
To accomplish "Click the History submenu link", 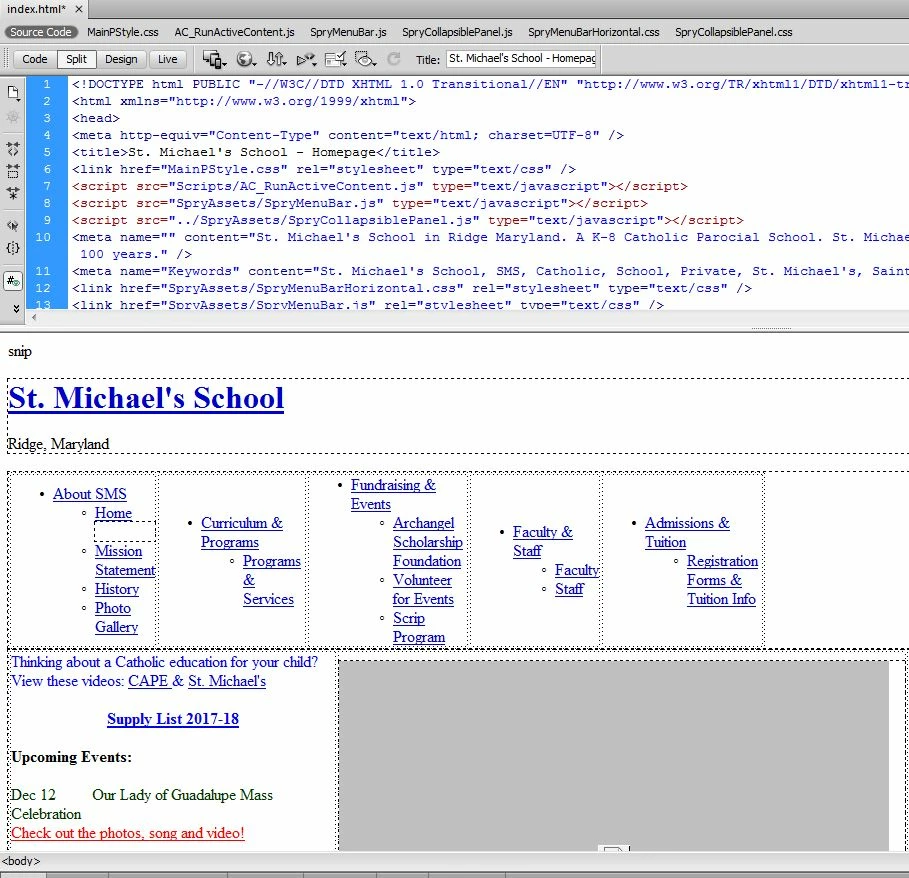I will click(117, 589).
